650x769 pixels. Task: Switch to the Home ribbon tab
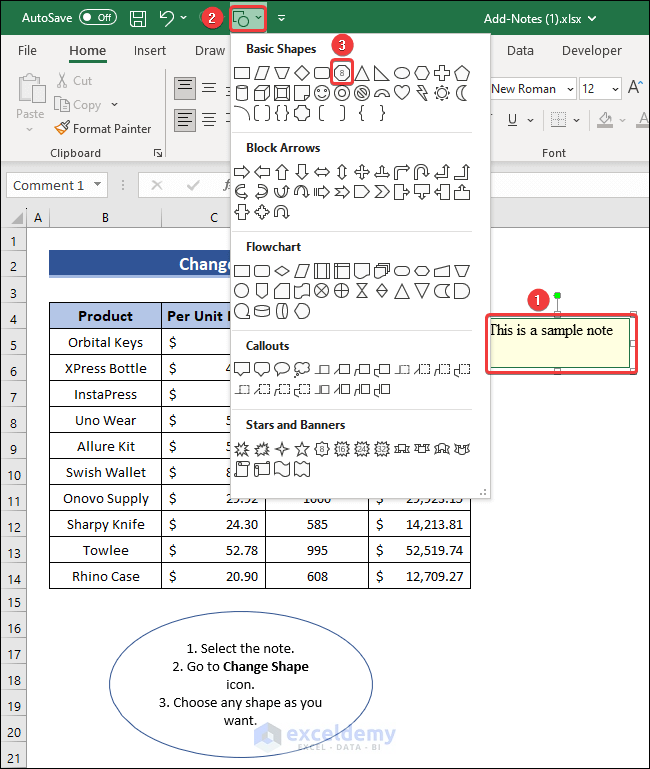coord(87,51)
